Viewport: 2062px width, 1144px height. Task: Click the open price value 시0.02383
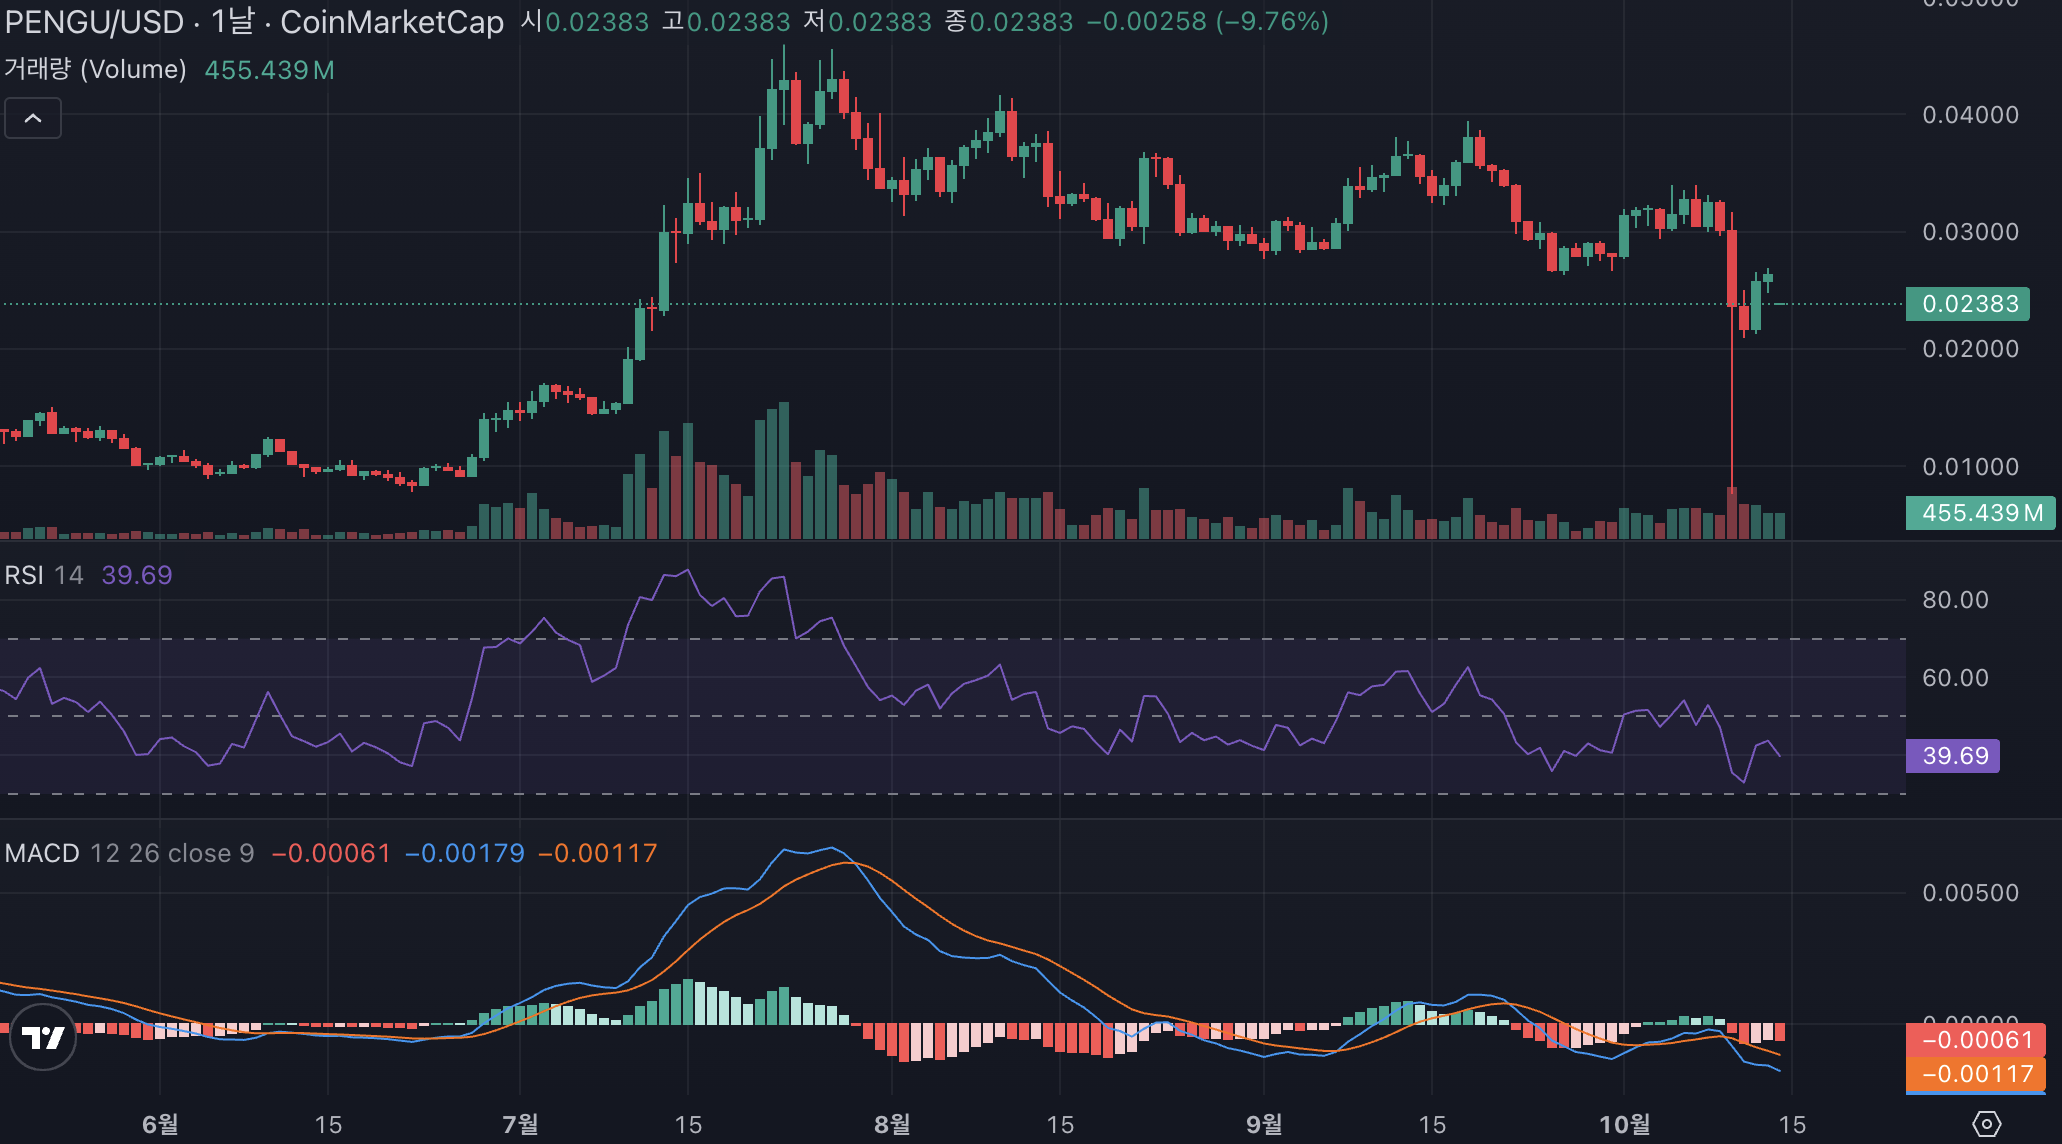[585, 22]
